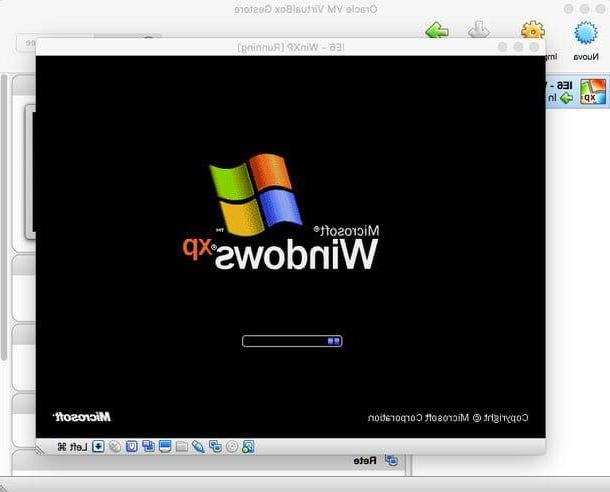Click the IE6 - WinXP [Running] window title
This screenshot has height=492, width=610.
click(291, 47)
